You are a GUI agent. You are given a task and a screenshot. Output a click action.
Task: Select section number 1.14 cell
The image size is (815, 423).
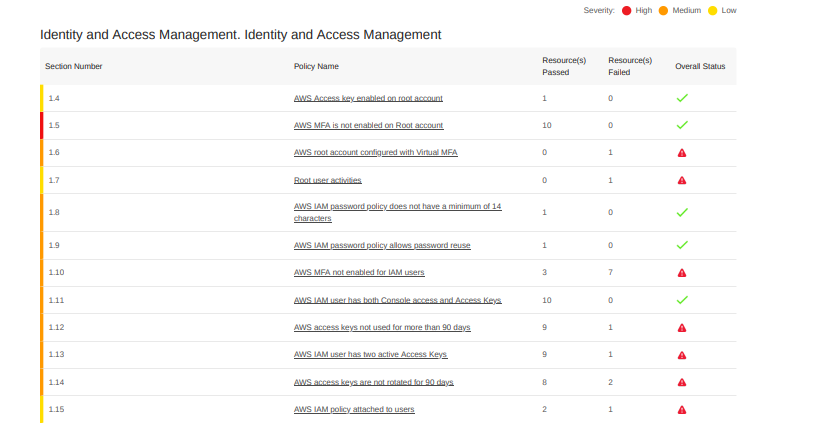pyautogui.click(x=56, y=382)
